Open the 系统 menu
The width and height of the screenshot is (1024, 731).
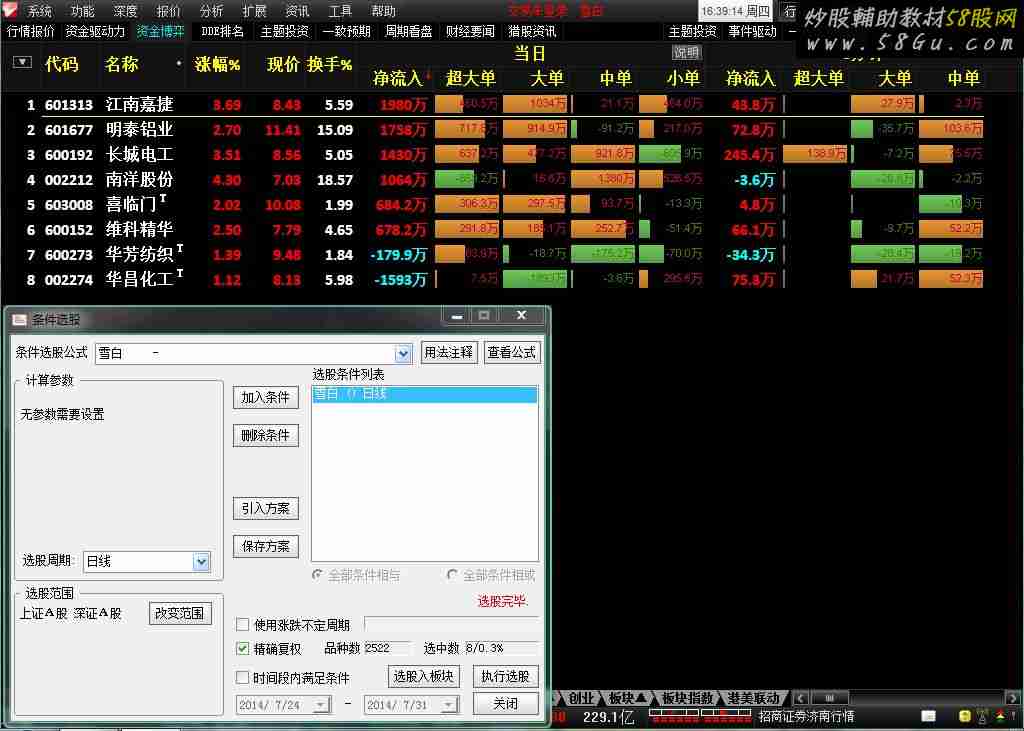39,11
